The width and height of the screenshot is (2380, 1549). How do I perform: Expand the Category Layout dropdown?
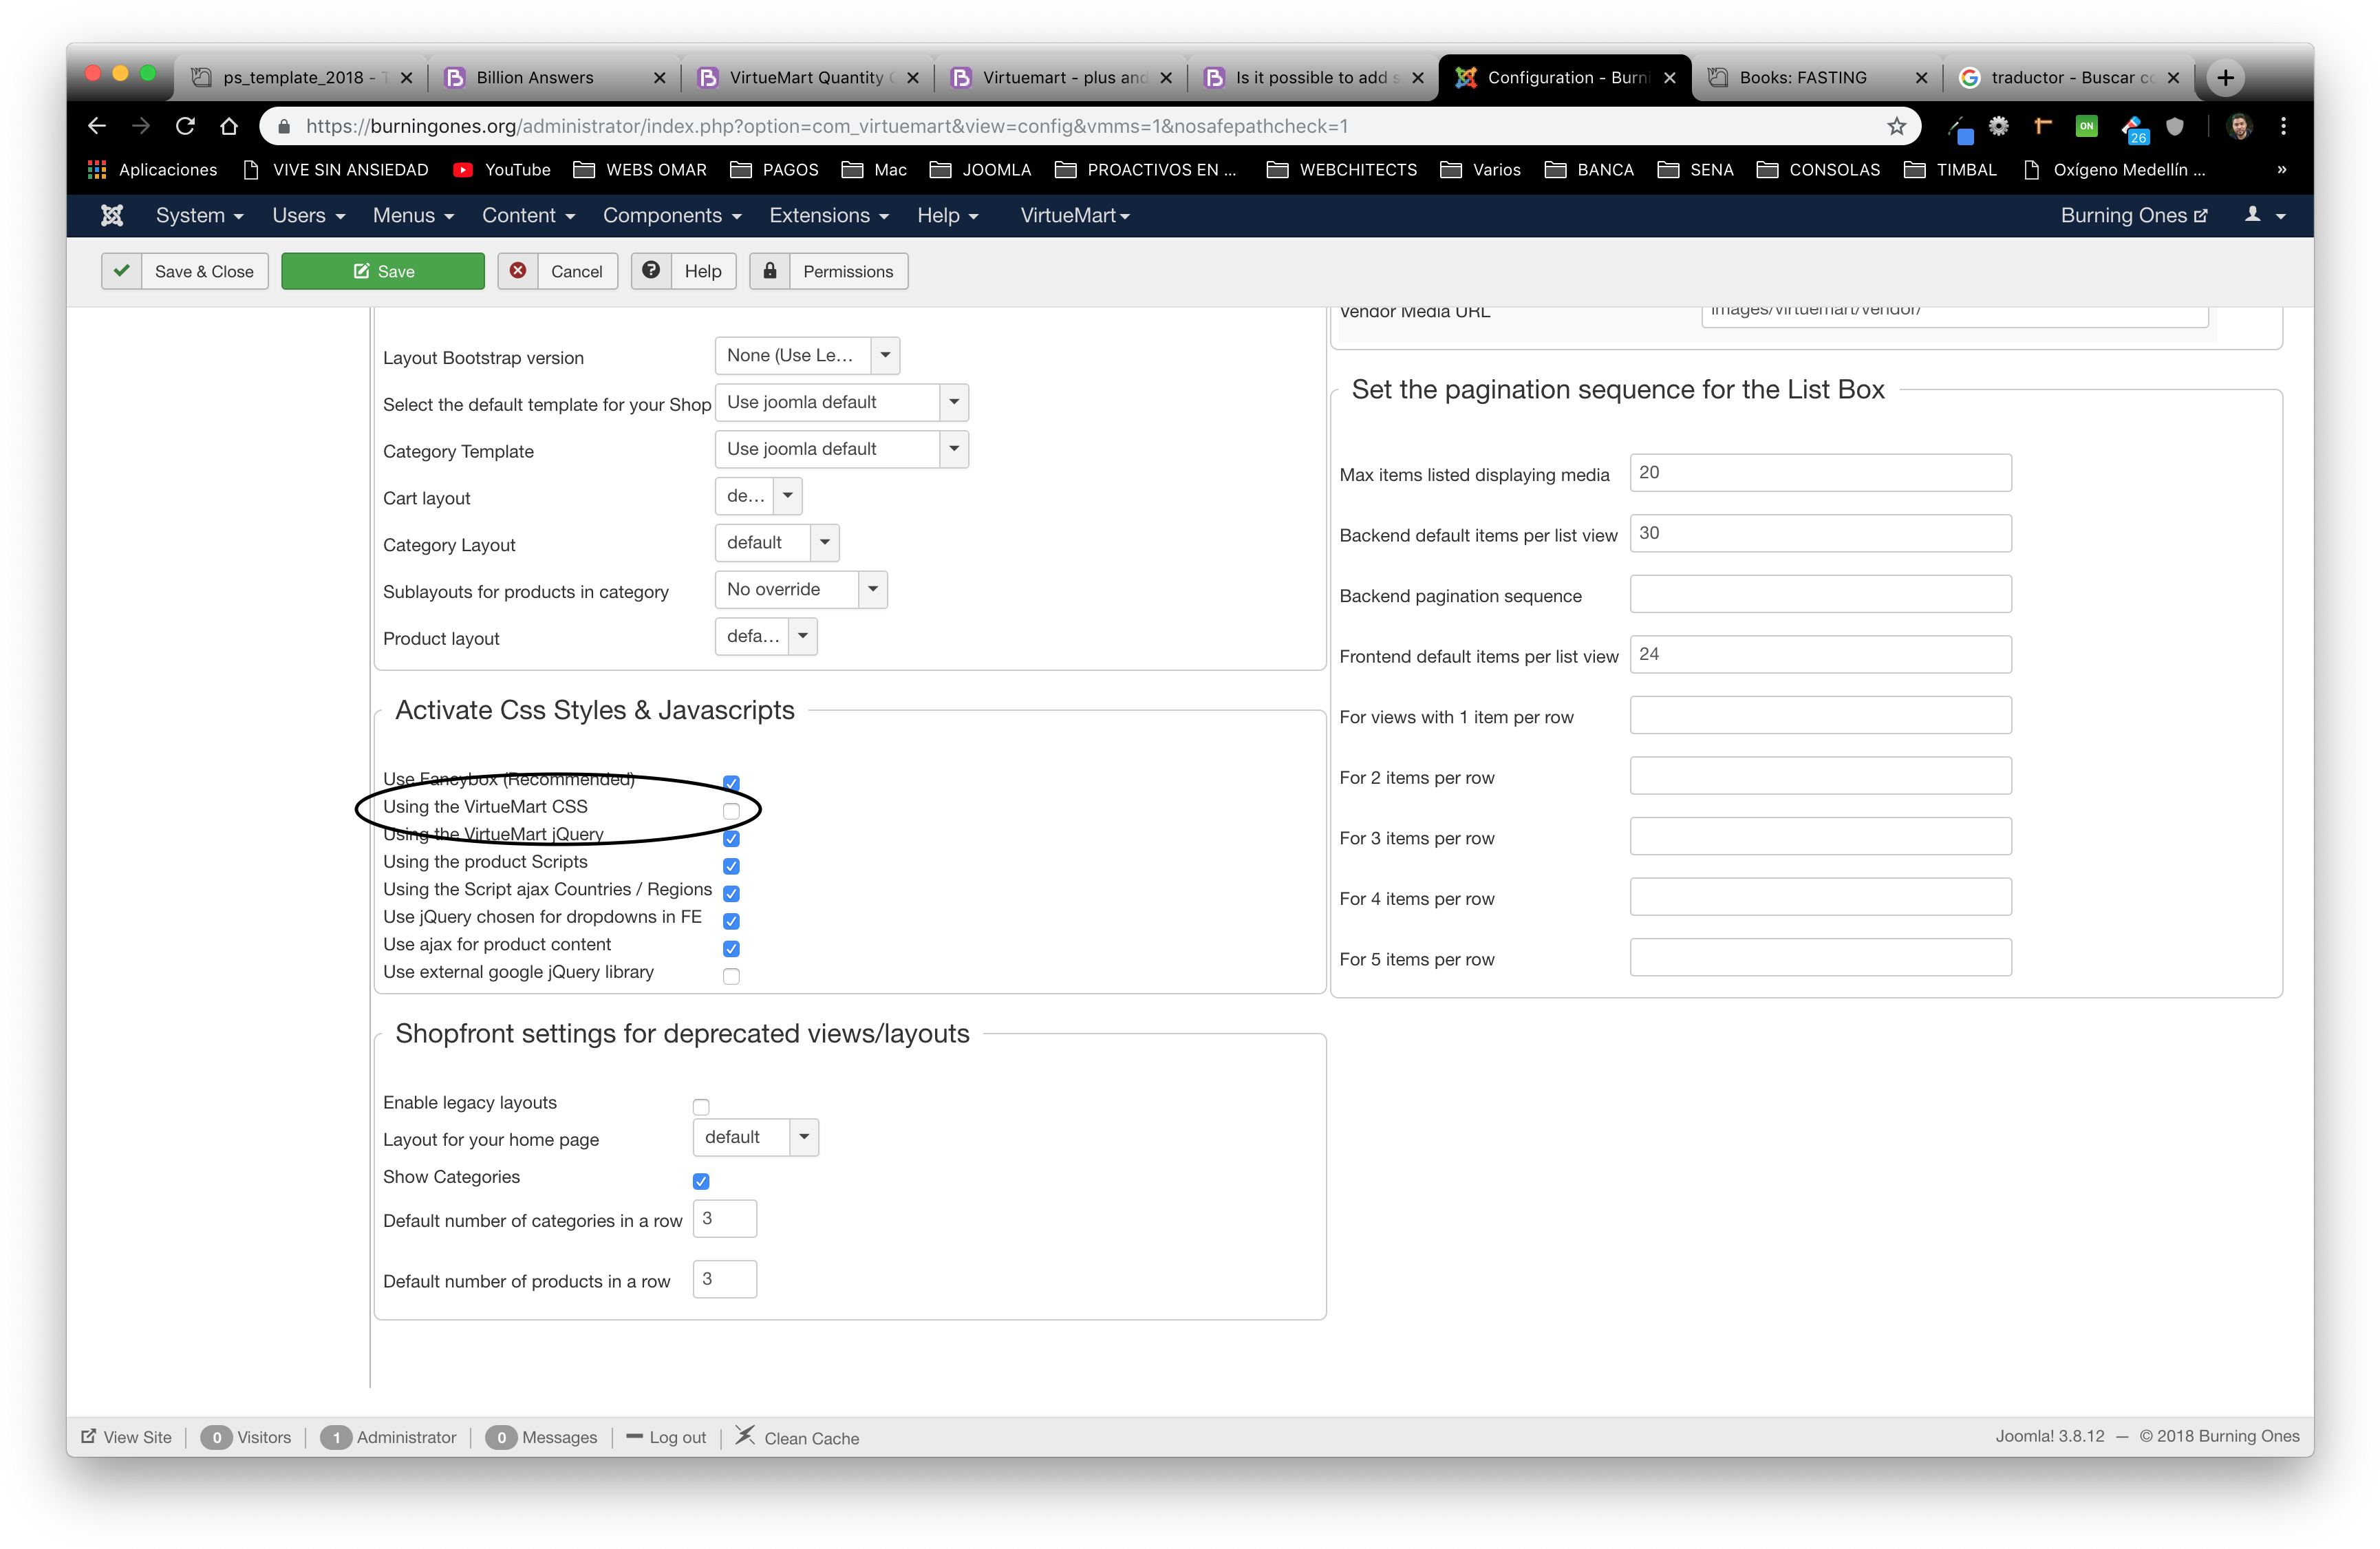click(776, 542)
